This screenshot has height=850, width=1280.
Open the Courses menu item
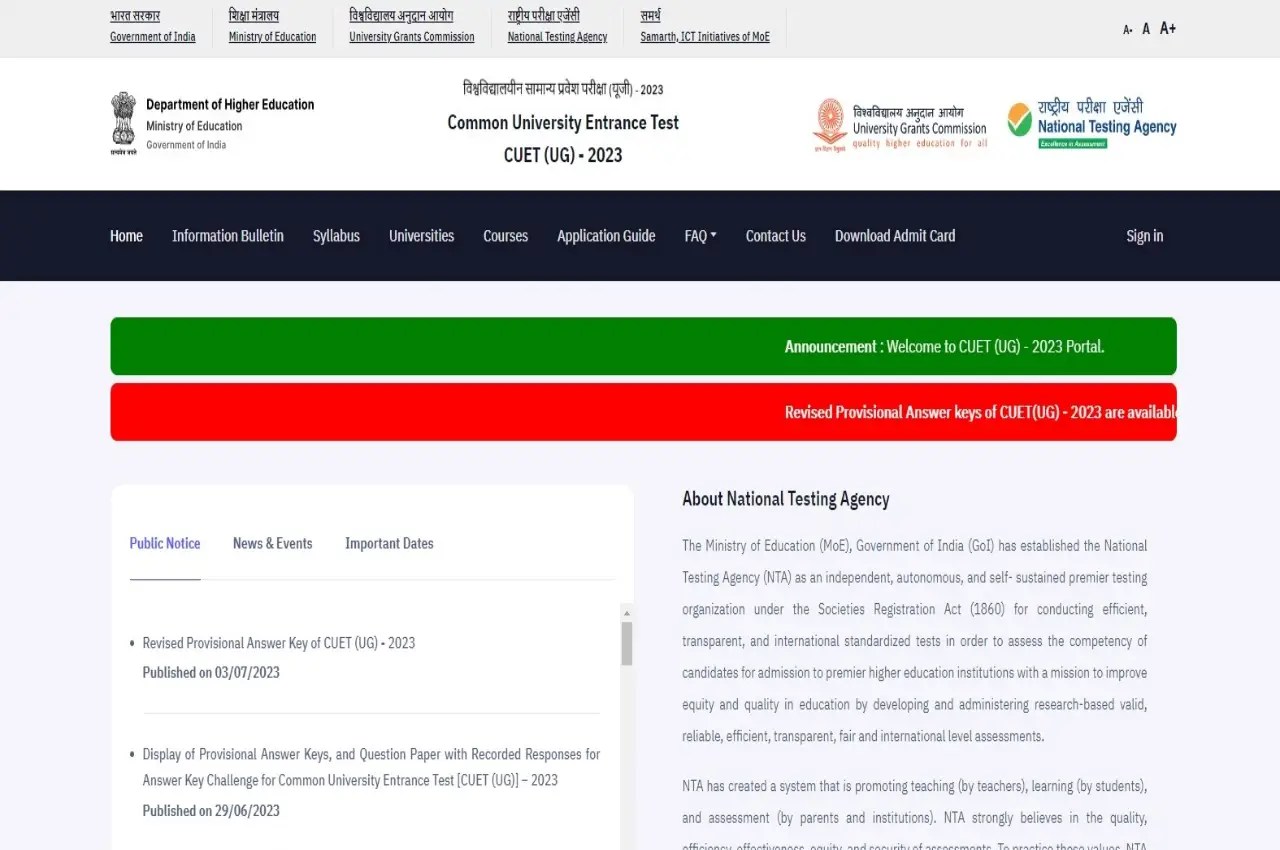505,236
